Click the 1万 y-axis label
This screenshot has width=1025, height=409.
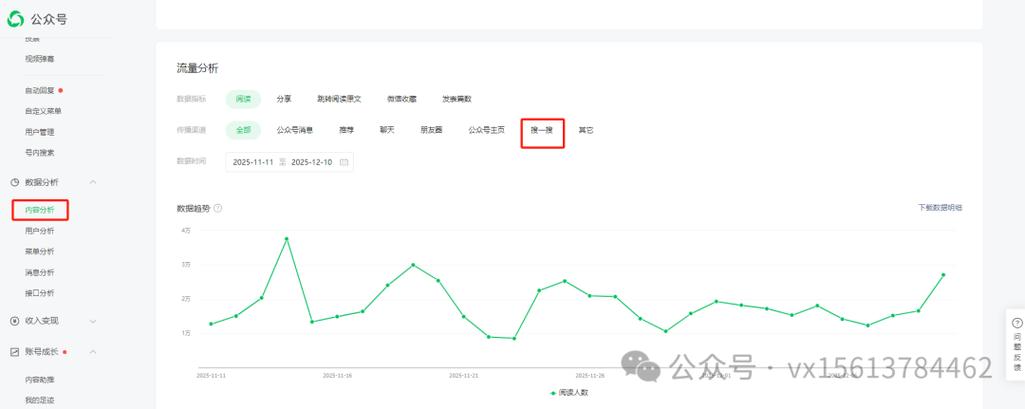coord(186,333)
